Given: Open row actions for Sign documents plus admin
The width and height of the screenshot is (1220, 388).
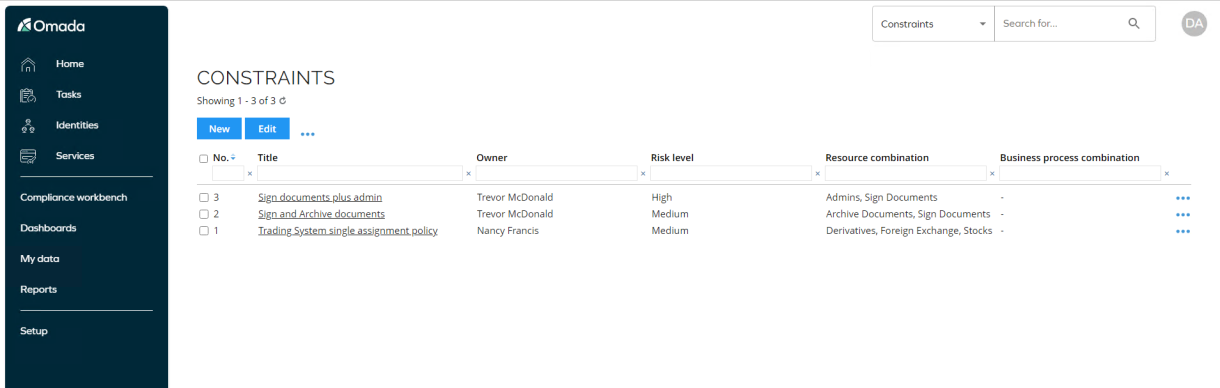Looking at the screenshot, I should [1183, 198].
